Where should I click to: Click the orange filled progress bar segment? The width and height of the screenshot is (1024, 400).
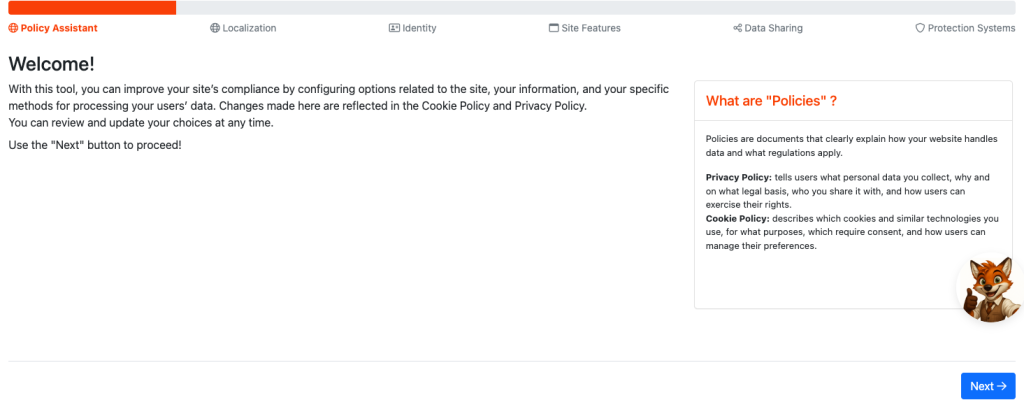pyautogui.click(x=92, y=8)
